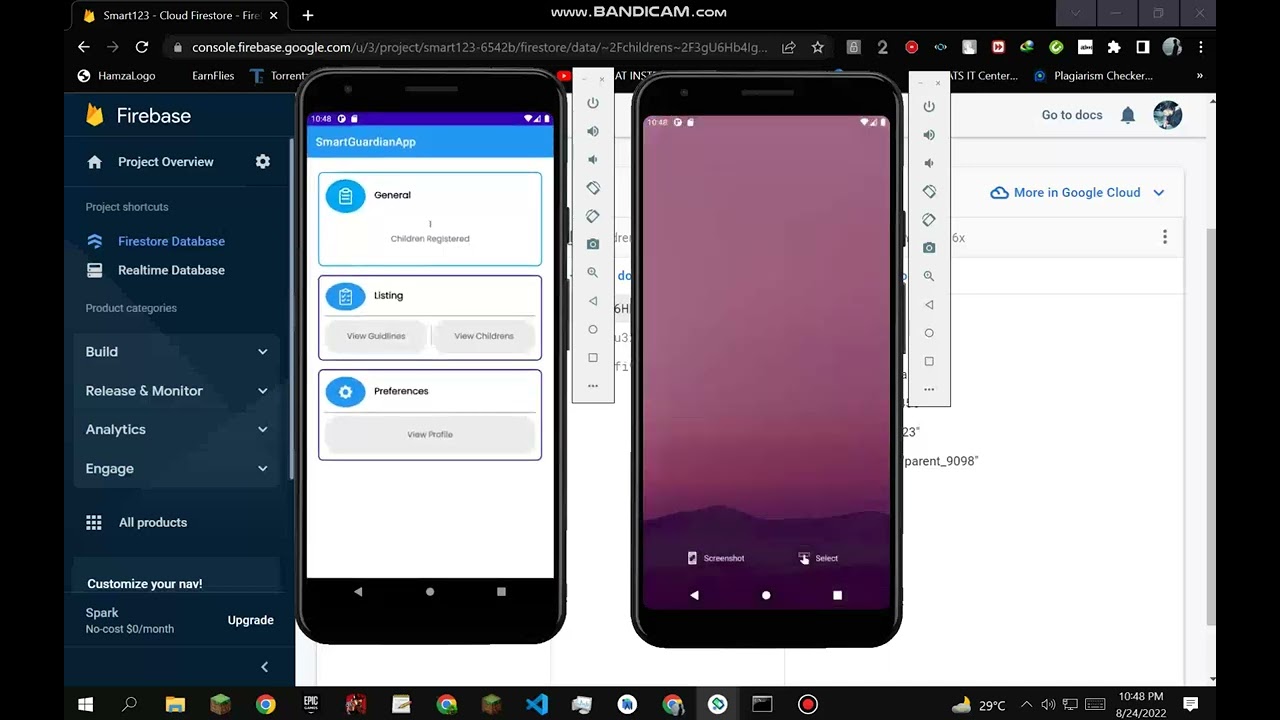Open the Plagiarism Checker bookmark
1280x720 pixels.
click(x=1093, y=75)
